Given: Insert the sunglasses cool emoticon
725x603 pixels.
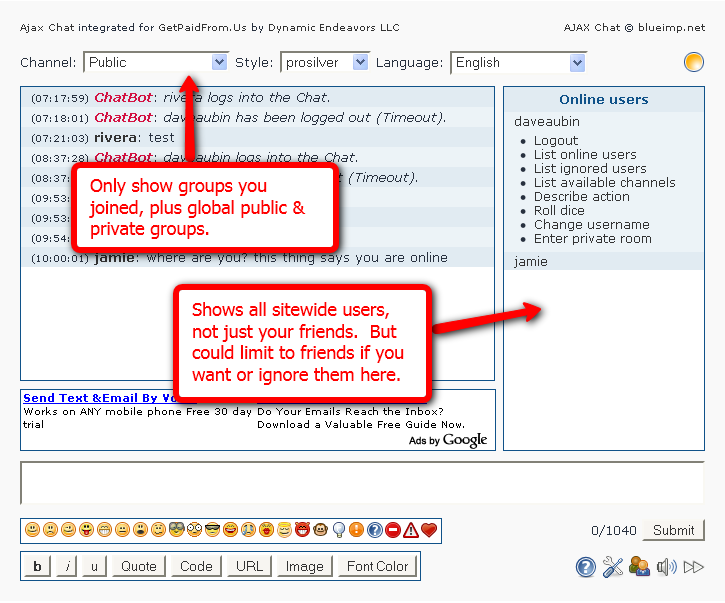Looking at the screenshot, I should coord(213,530).
